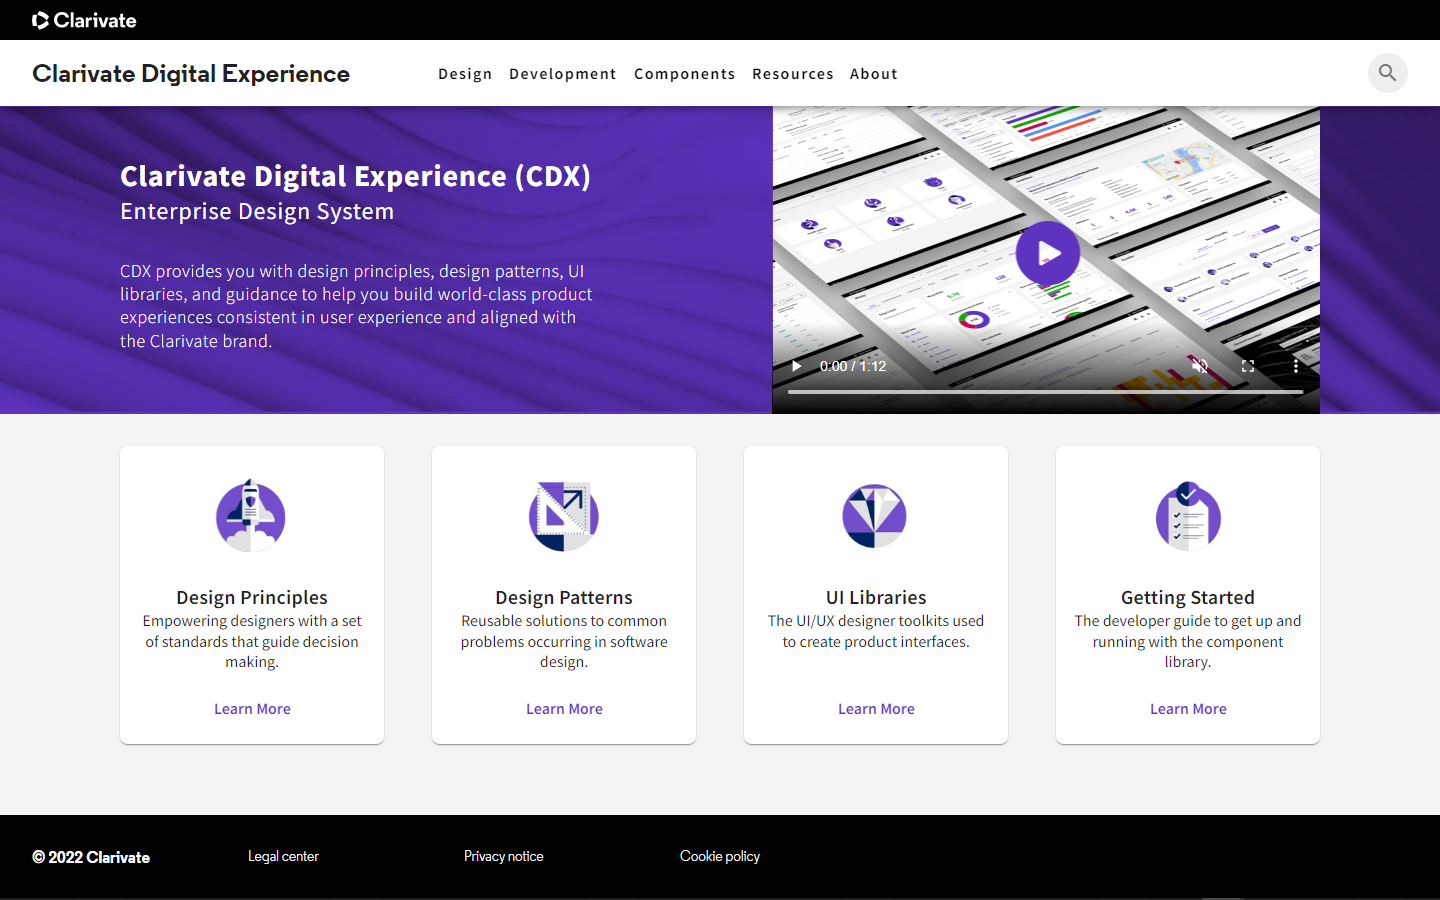The height and width of the screenshot is (900, 1440).
Task: Open the Components menu
Action: (x=684, y=74)
